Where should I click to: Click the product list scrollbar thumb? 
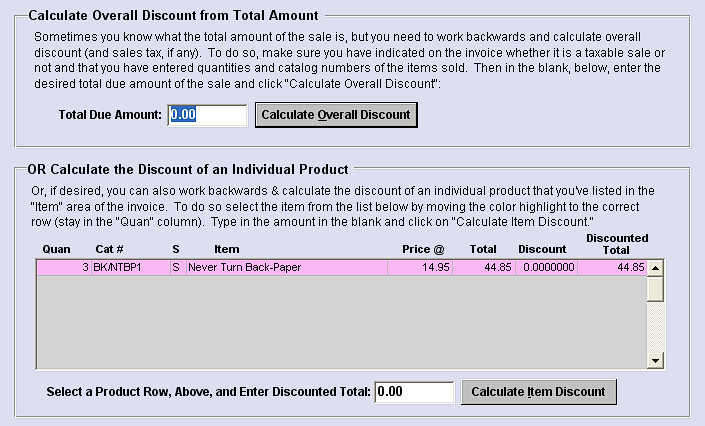tap(656, 289)
